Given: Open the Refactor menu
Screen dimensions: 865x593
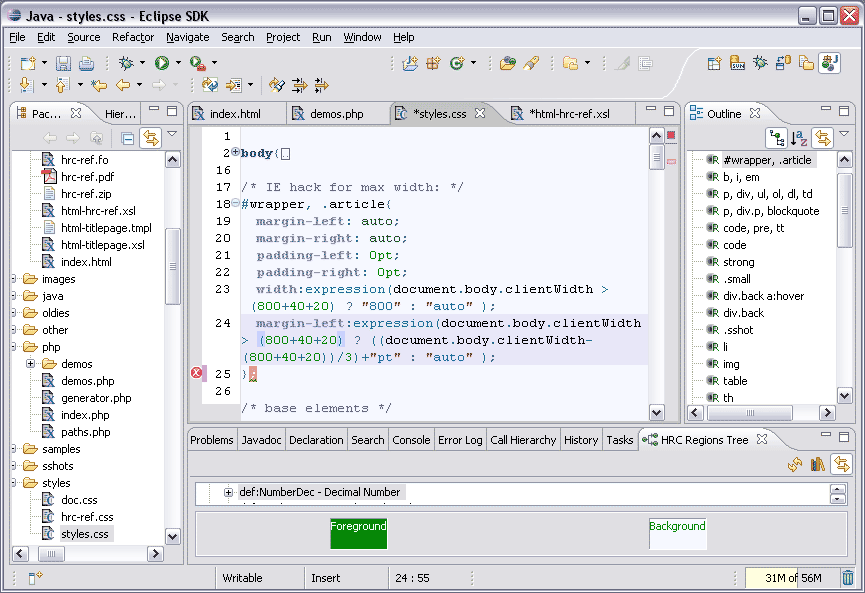Looking at the screenshot, I should tap(133, 37).
